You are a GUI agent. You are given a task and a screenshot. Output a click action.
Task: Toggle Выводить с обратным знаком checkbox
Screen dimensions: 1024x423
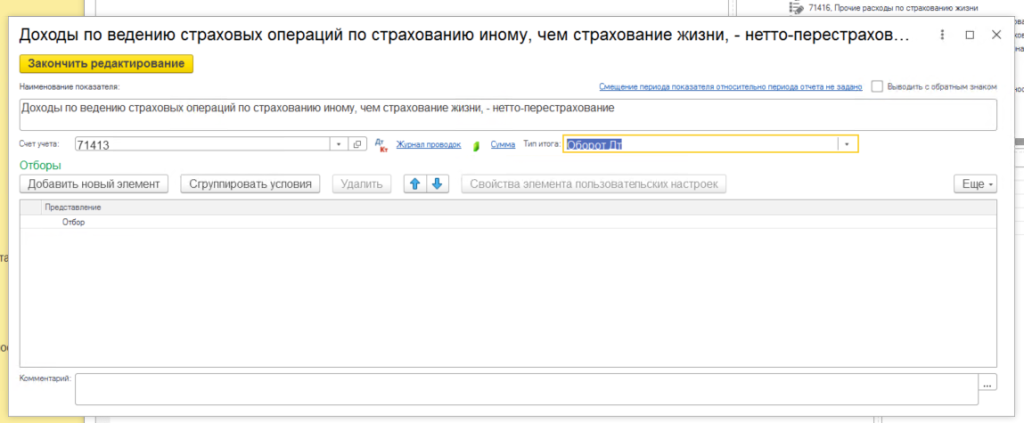(x=877, y=87)
